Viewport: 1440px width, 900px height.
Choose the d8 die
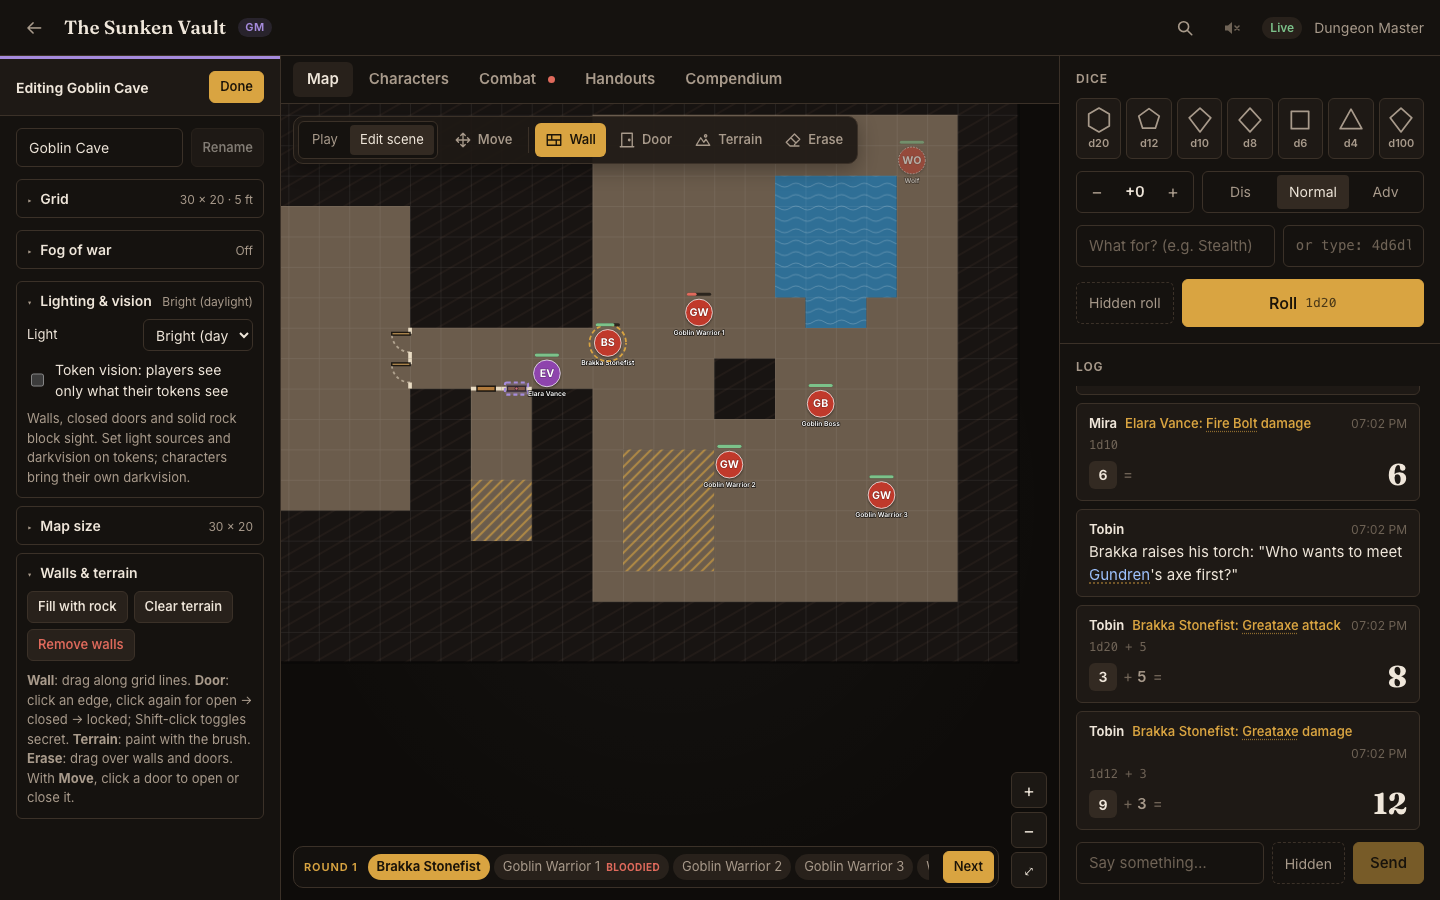point(1250,128)
